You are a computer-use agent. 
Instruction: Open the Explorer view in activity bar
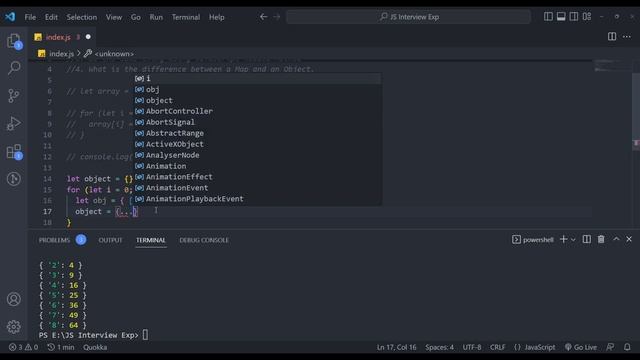[x=14, y=41]
